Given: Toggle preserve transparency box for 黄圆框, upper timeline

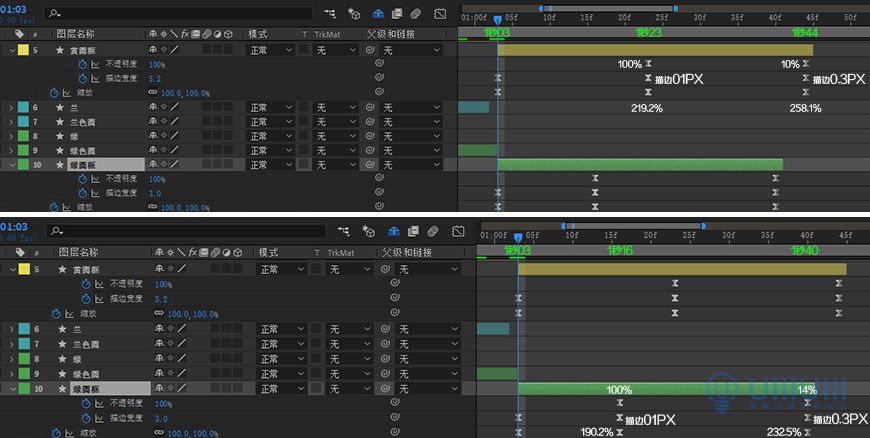Looking at the screenshot, I should click(x=304, y=51).
